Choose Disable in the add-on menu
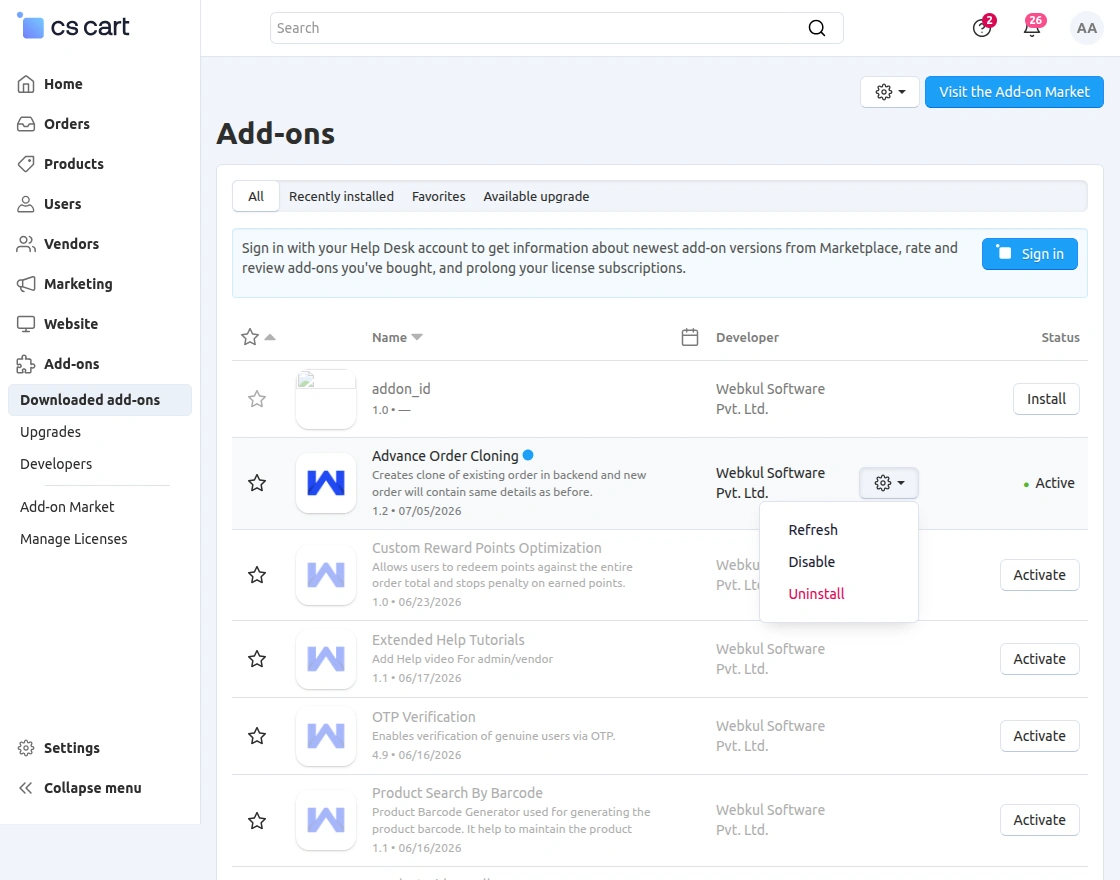This screenshot has height=880, width=1120. pos(811,561)
